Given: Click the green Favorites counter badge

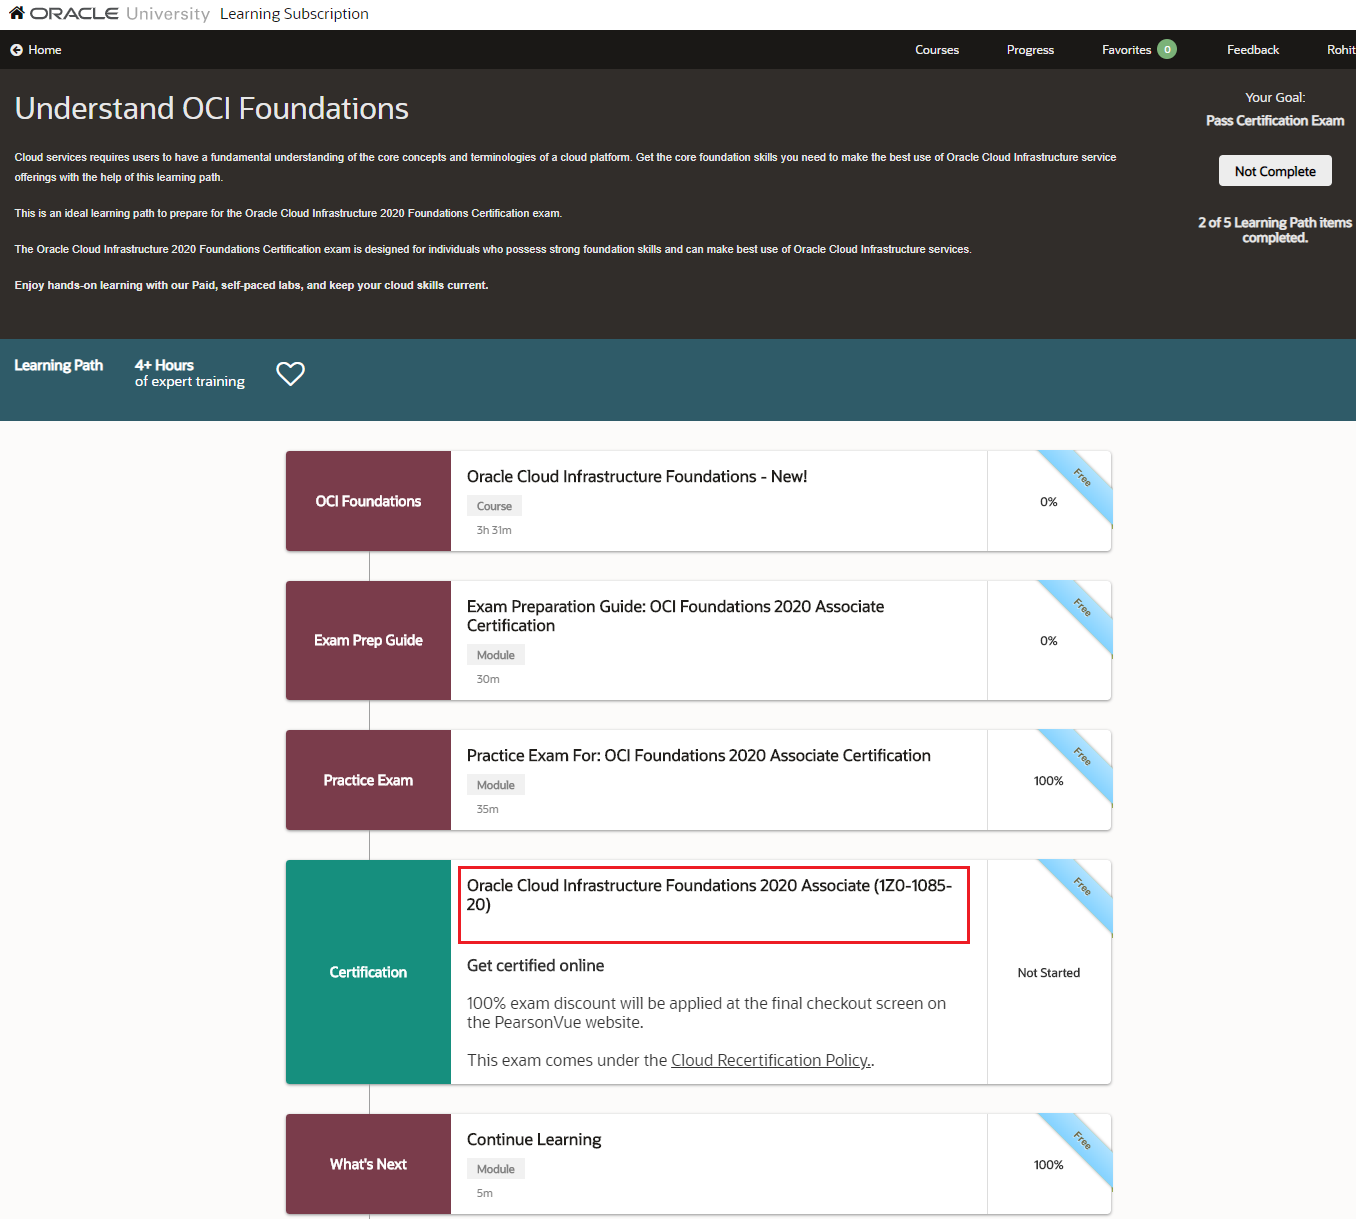Looking at the screenshot, I should tap(1169, 49).
